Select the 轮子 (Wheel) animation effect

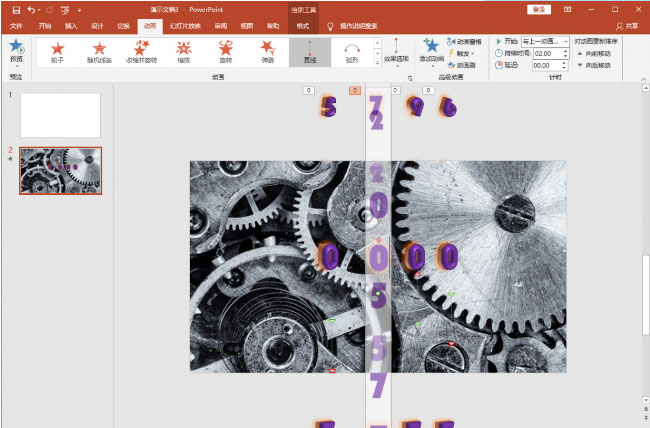tap(58, 52)
